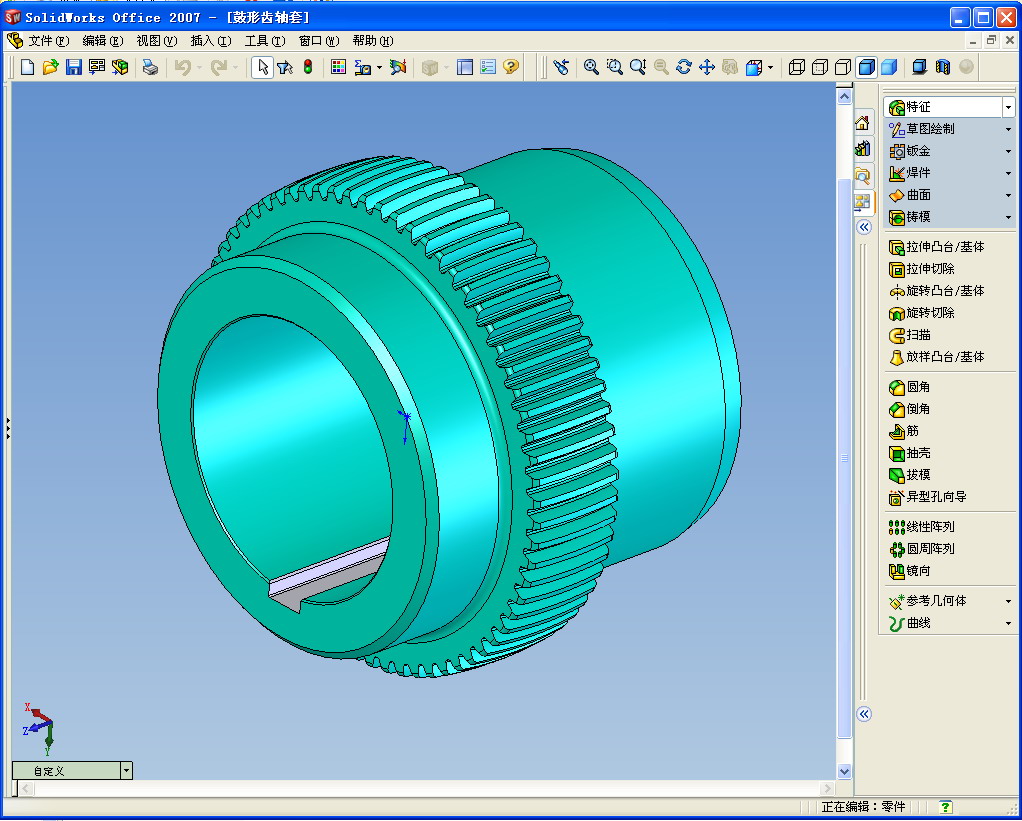Open the 视图 menu
Image resolution: width=1022 pixels, height=821 pixels.
pyautogui.click(x=156, y=40)
